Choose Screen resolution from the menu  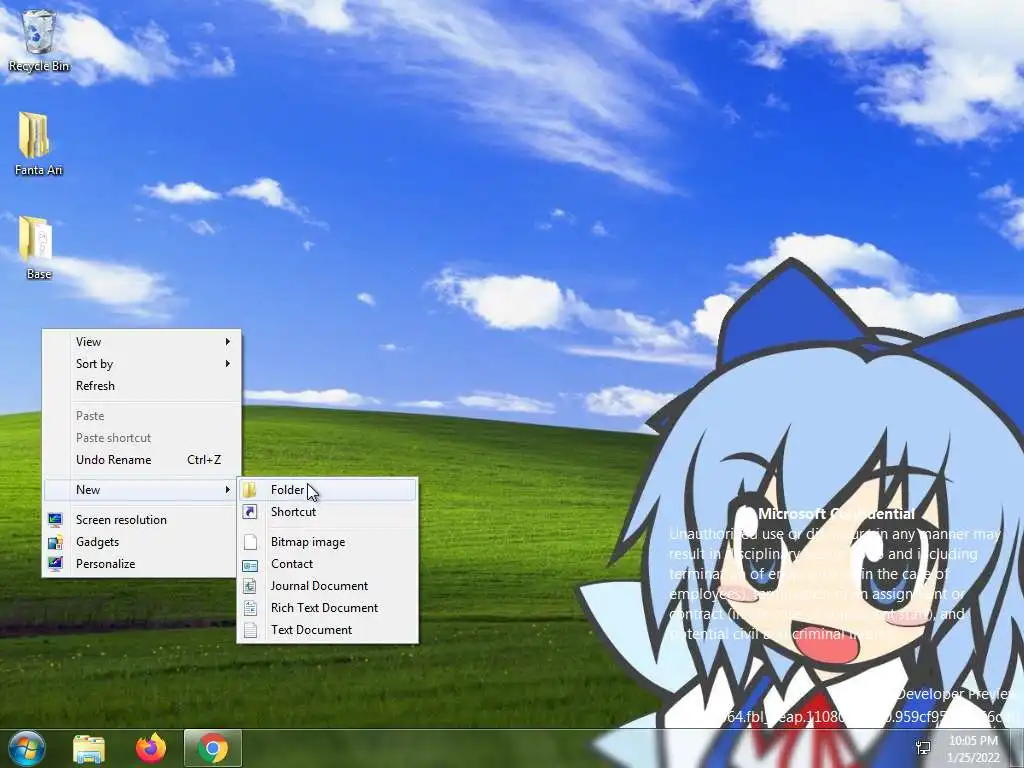coord(142,520)
